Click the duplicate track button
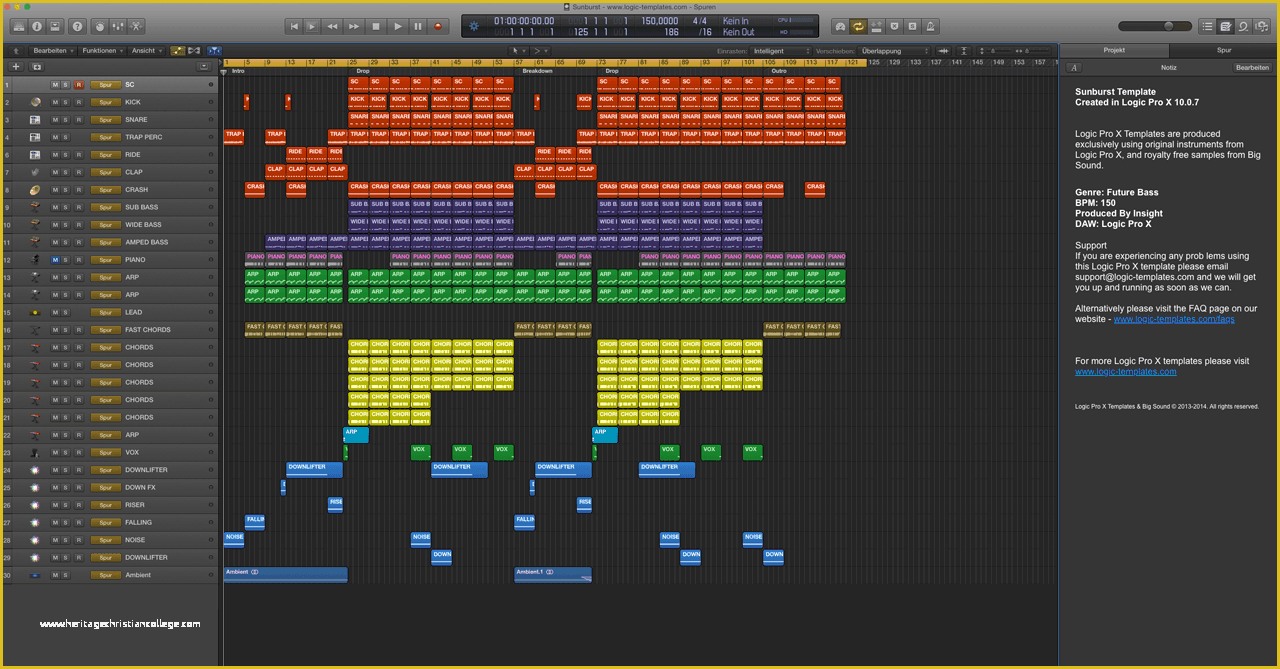This screenshot has height=669, width=1280. (x=37, y=67)
